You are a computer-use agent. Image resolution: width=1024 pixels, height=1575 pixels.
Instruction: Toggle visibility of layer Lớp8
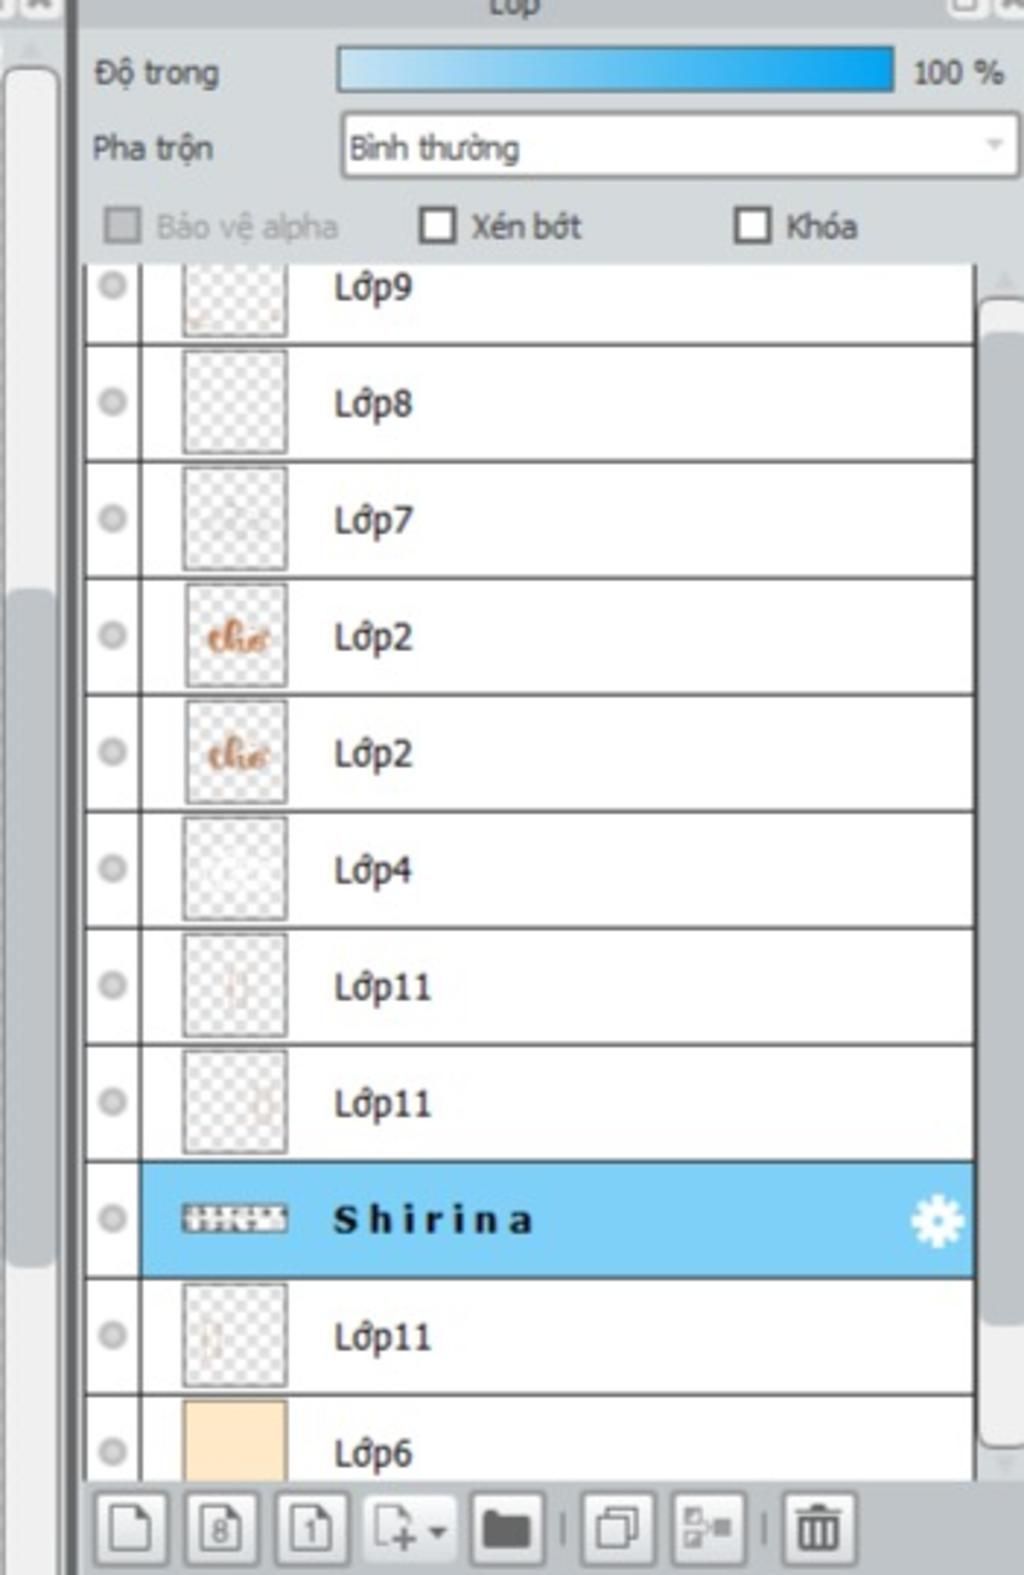click(x=113, y=402)
